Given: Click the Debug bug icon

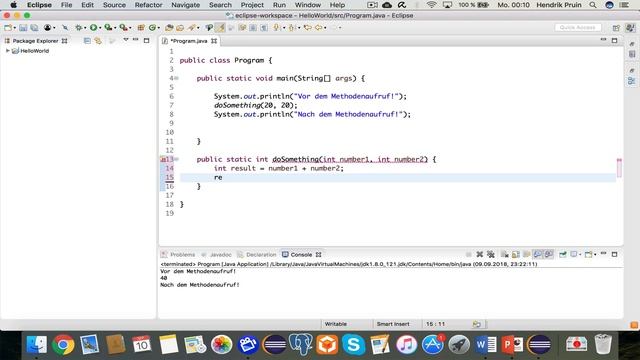Looking at the screenshot, I should tap(78, 28).
